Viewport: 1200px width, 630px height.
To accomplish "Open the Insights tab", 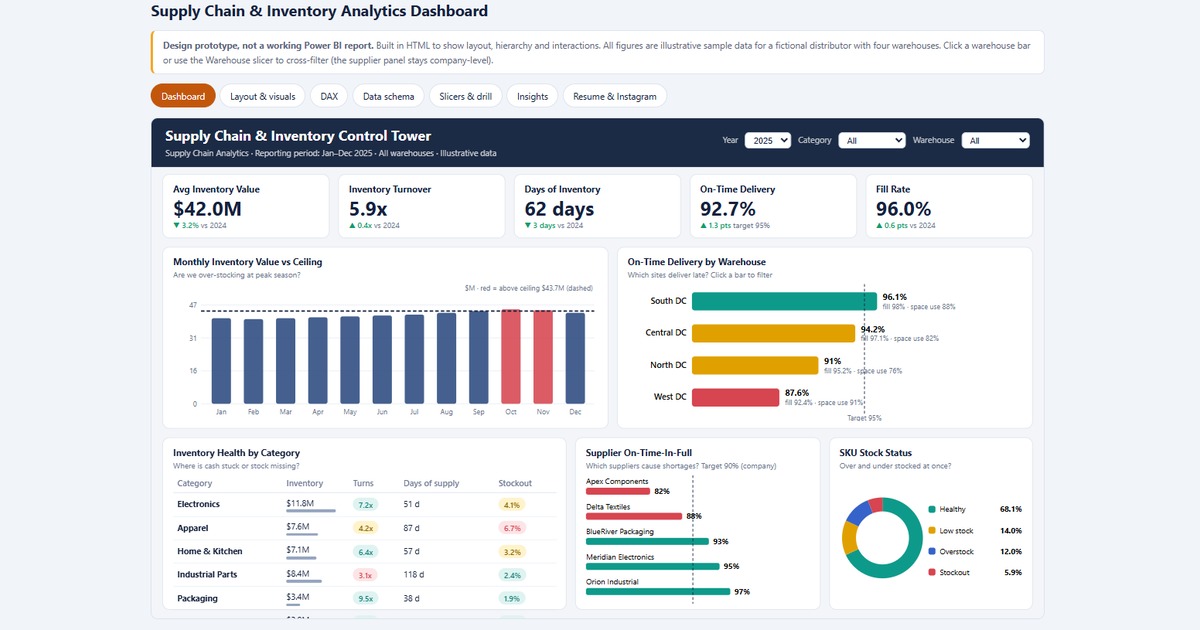I will tap(533, 96).
